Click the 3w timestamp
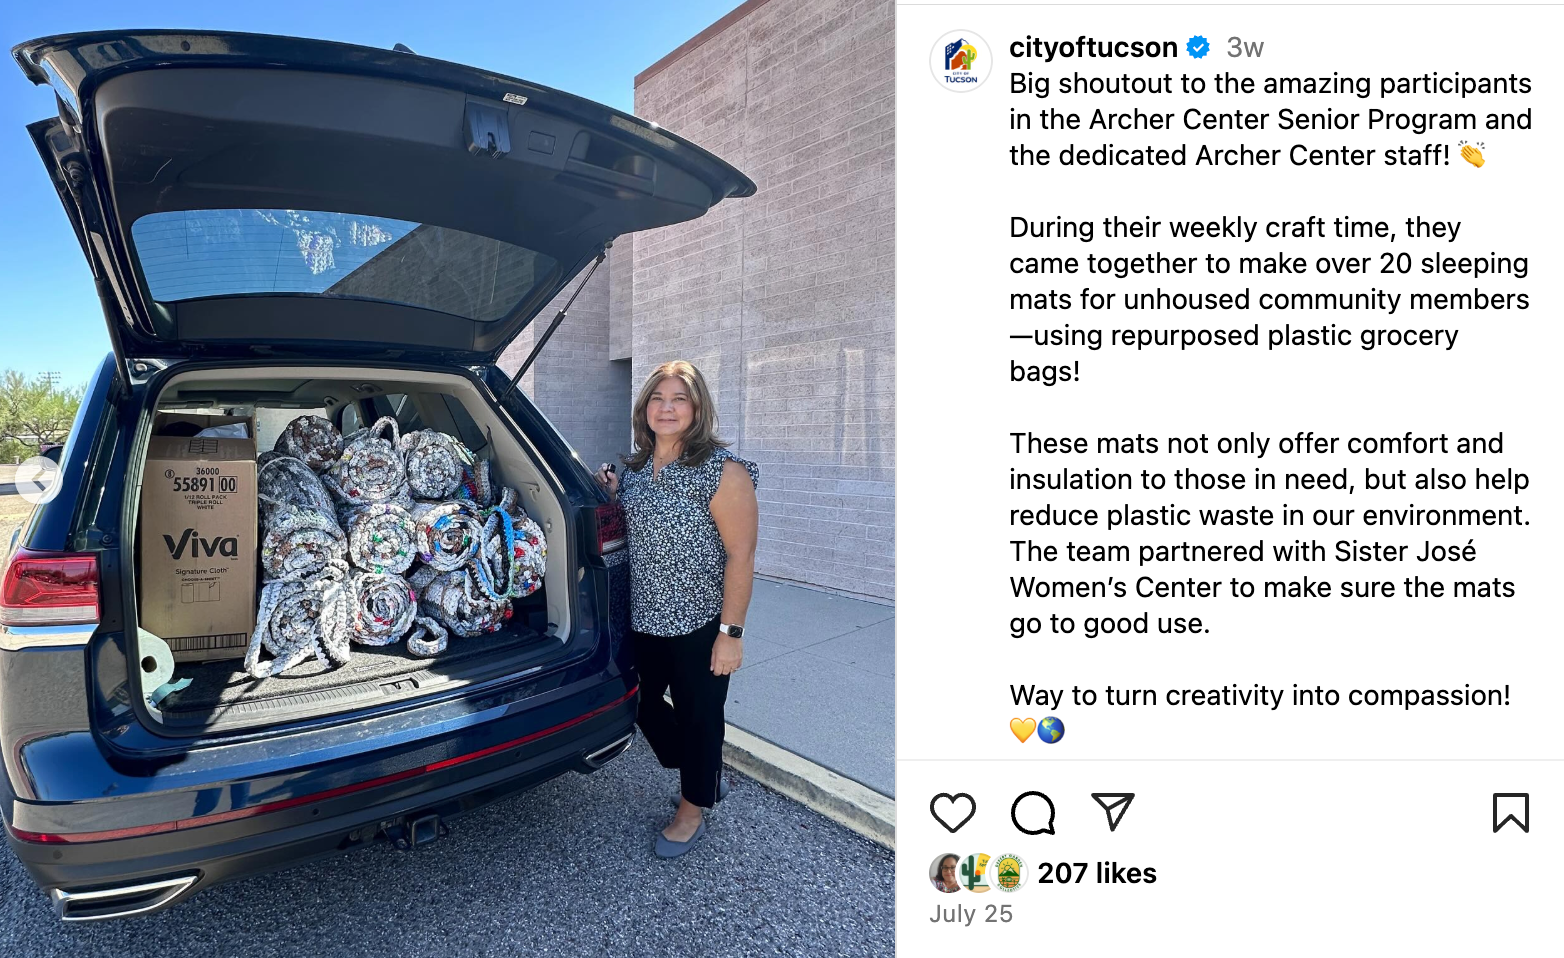 coord(1245,47)
